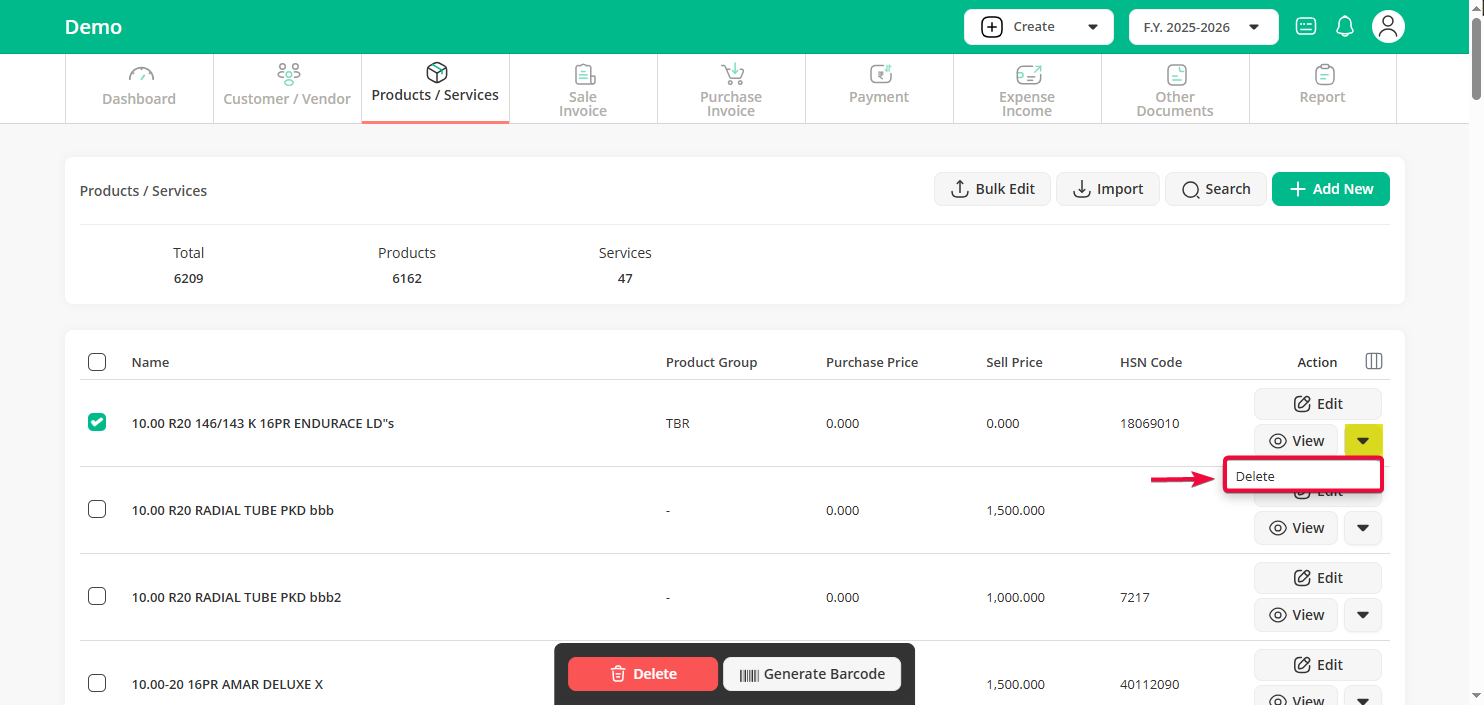
Task: Collapse the action dropdown for ENDURACE row
Action: 1363,441
